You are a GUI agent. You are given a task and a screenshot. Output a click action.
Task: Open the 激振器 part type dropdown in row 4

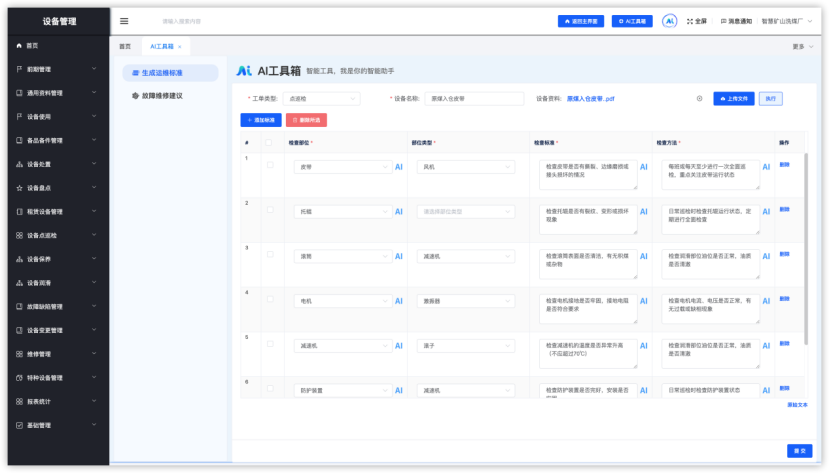click(x=466, y=301)
